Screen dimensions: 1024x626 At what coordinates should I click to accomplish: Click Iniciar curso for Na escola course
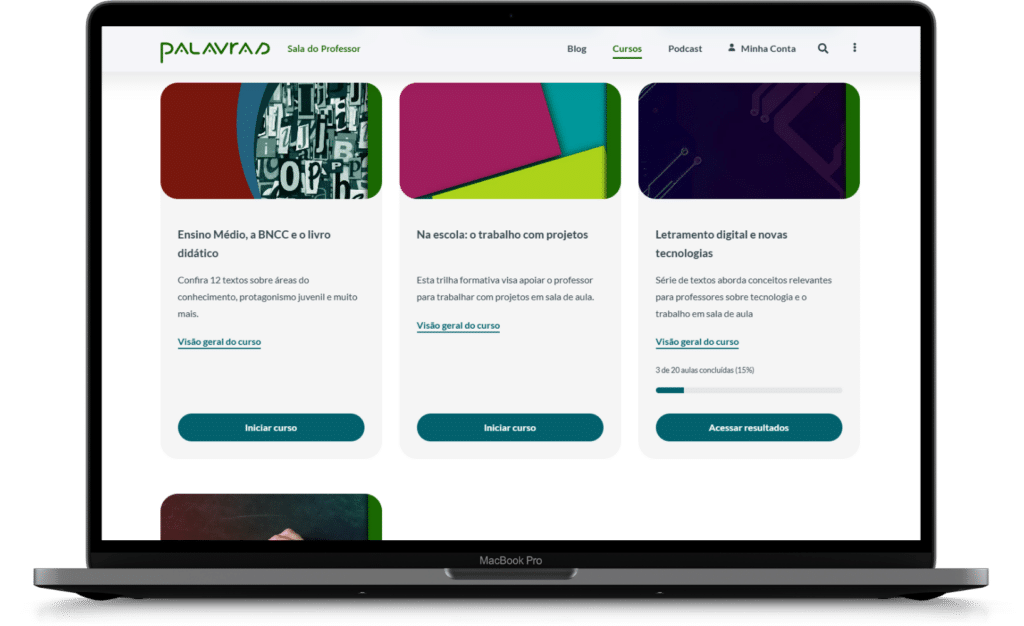(x=510, y=427)
